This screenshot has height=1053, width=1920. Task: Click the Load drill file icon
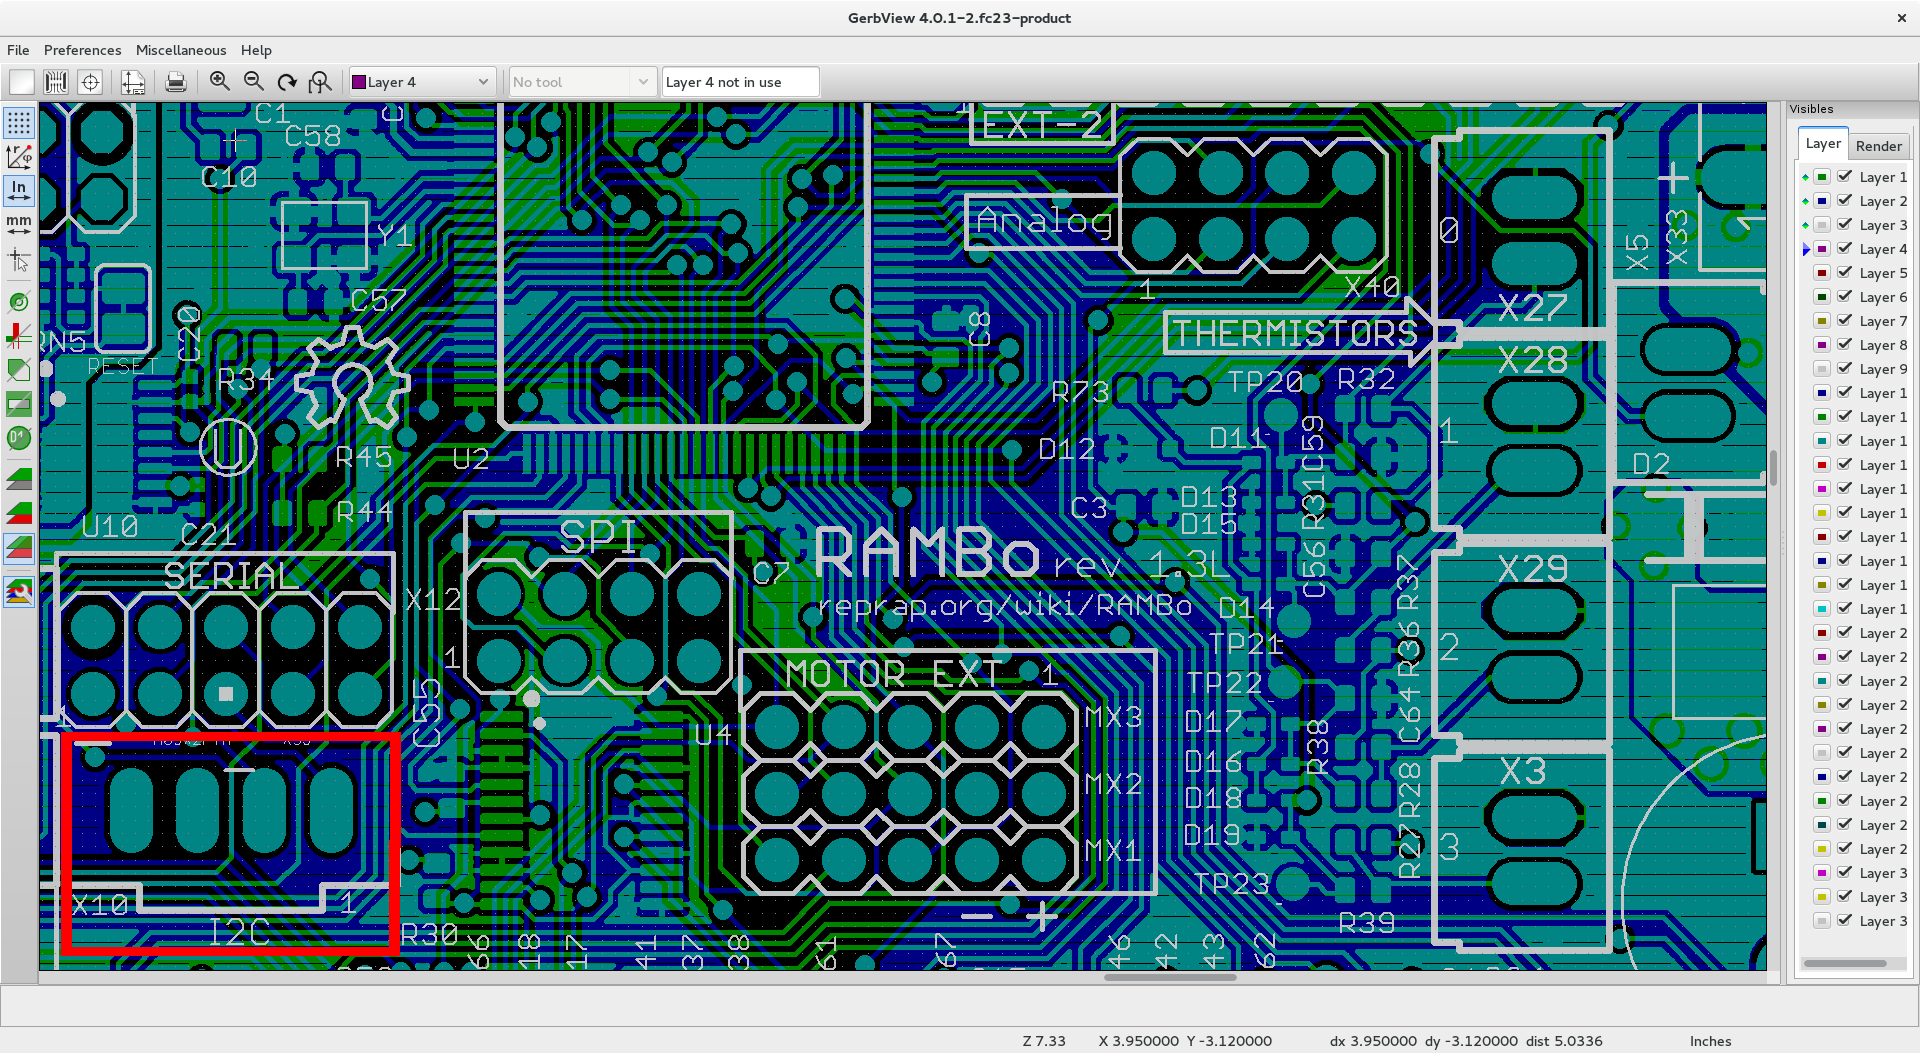90,82
